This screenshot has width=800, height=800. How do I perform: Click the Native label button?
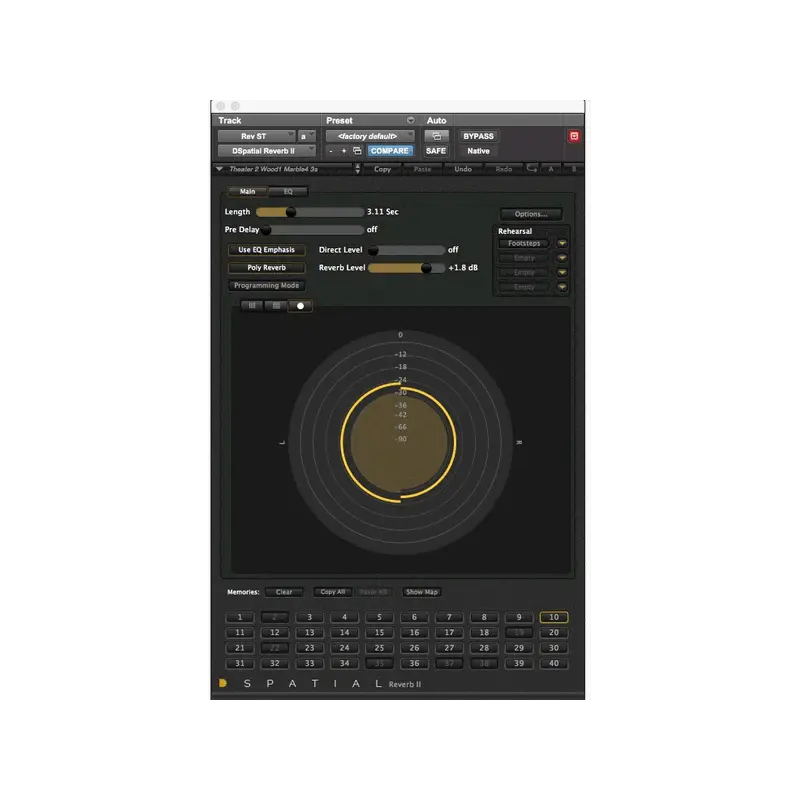coord(478,151)
